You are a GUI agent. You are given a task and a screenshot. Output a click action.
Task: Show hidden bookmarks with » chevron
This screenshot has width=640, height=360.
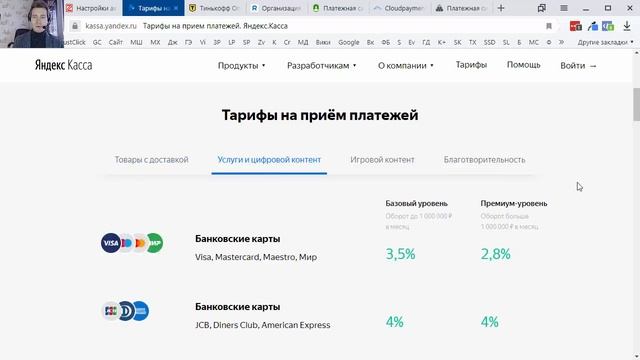pyautogui.click(x=562, y=42)
